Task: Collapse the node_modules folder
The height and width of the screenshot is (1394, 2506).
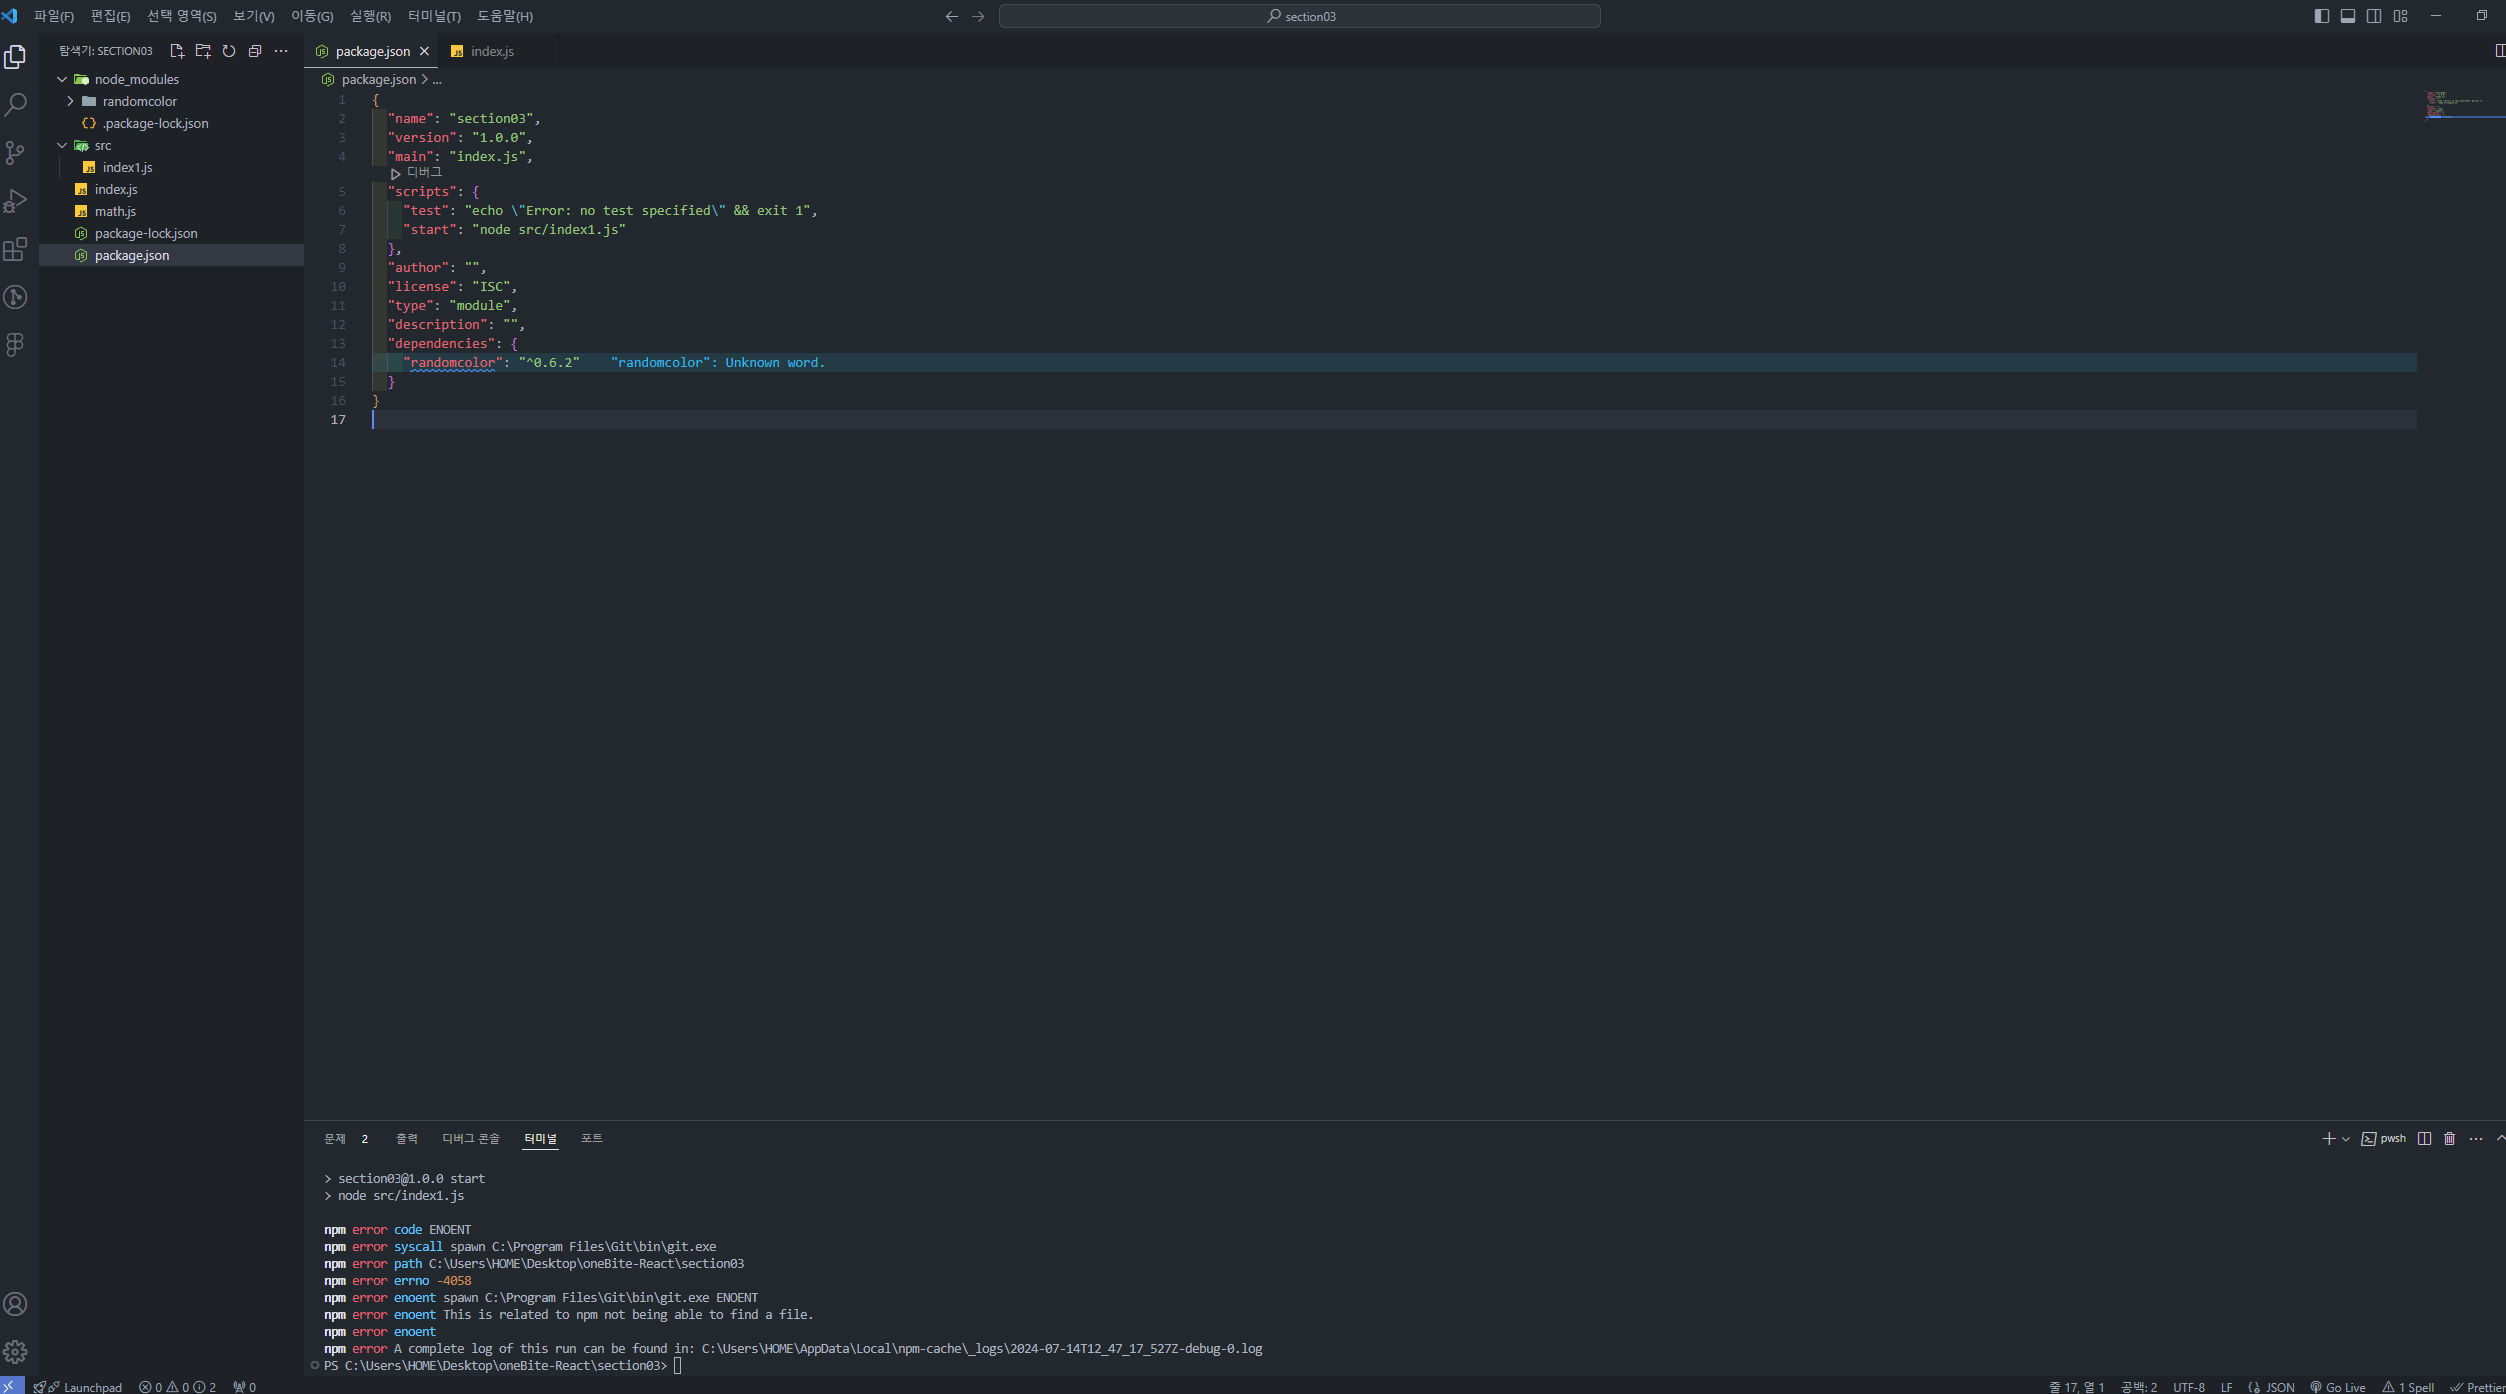Action: pyautogui.click(x=62, y=79)
